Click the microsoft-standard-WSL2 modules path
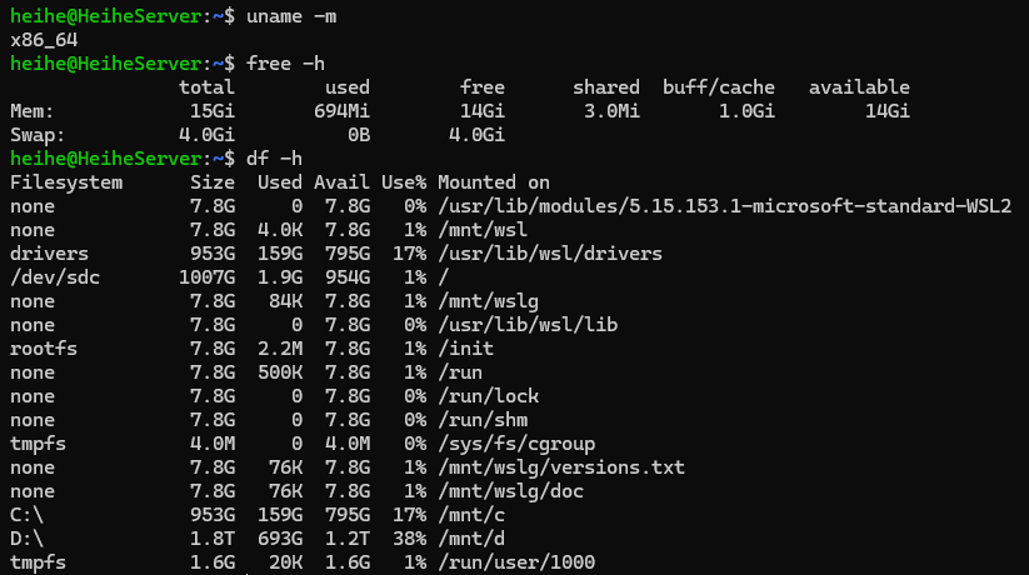Image resolution: width=1029 pixels, height=575 pixels. pyautogui.click(x=724, y=207)
